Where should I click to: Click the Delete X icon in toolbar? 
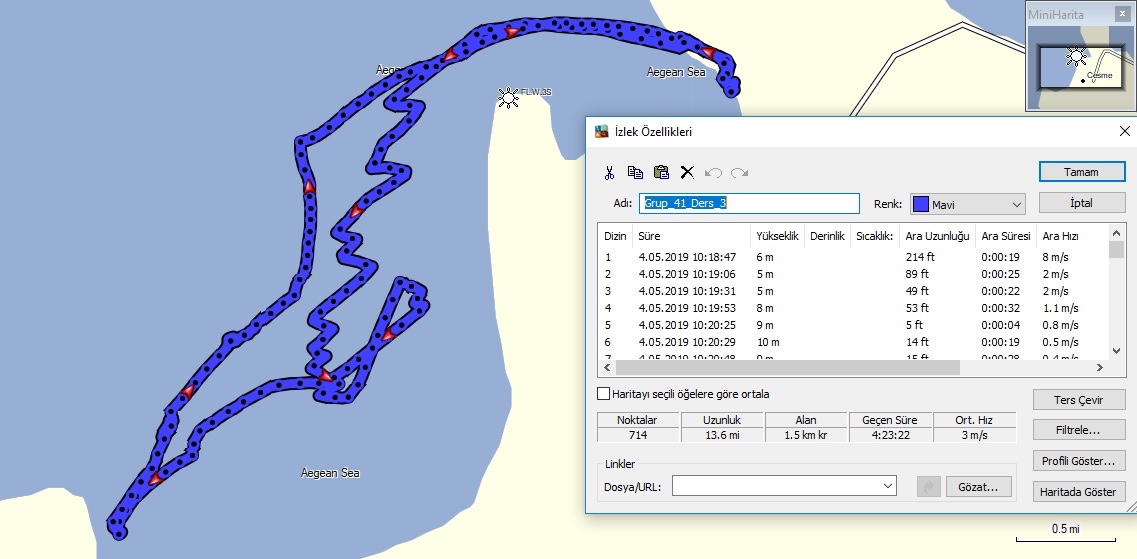pos(687,173)
